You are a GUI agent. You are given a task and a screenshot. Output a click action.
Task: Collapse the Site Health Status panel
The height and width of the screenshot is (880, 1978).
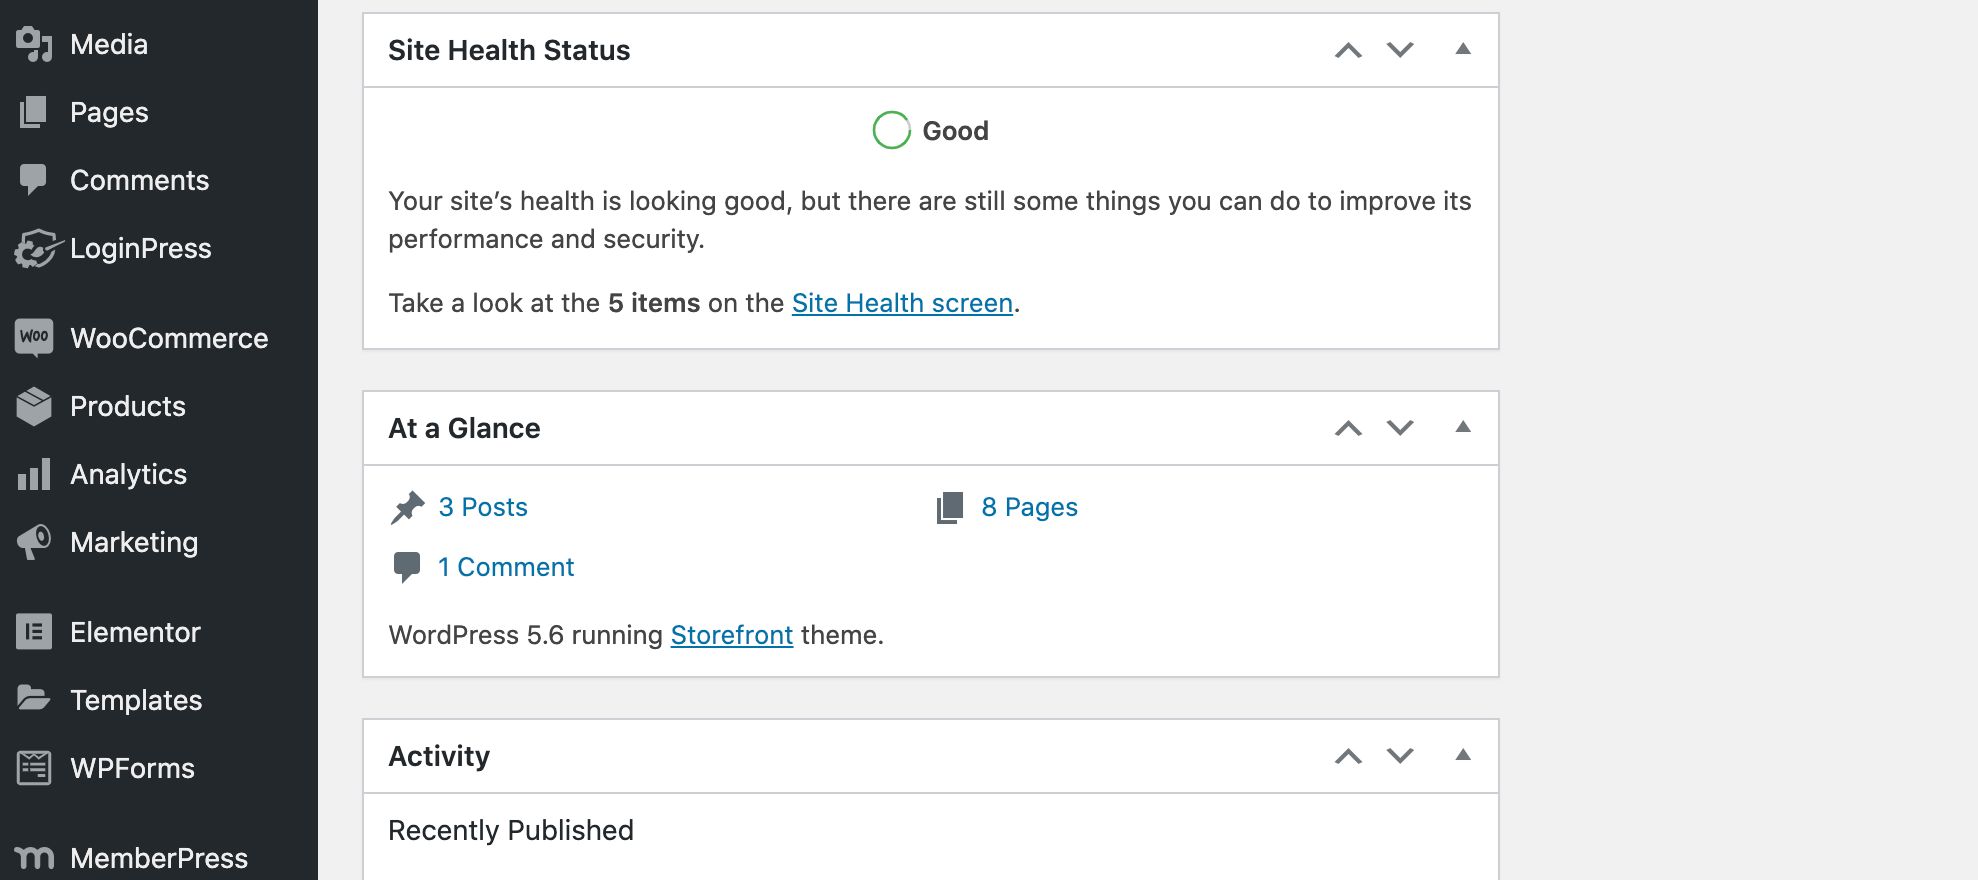1463,49
